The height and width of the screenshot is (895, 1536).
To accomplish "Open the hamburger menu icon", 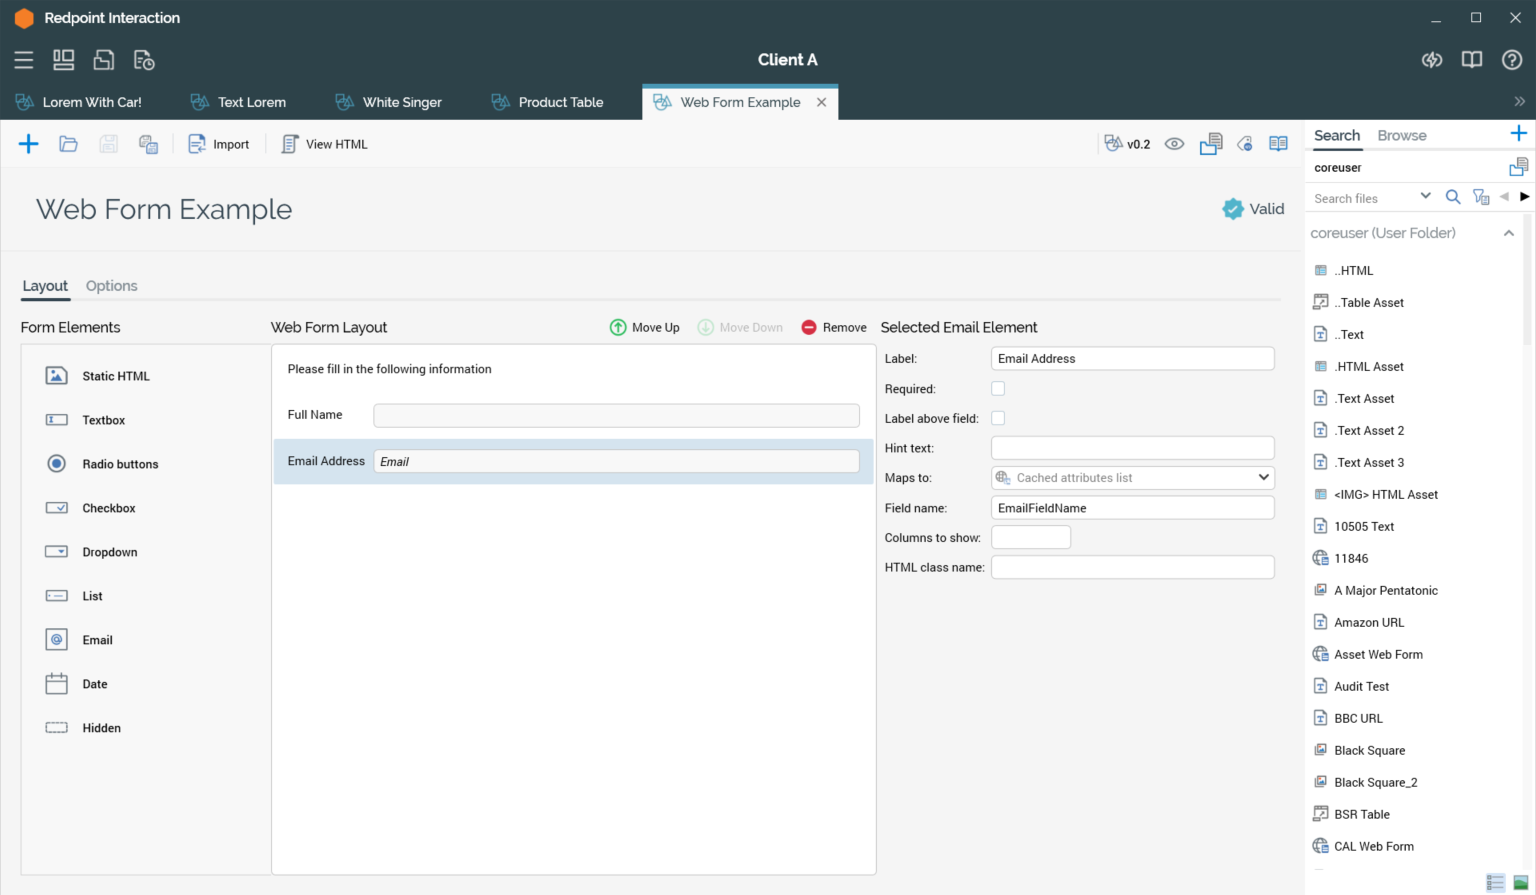I will click(24, 60).
